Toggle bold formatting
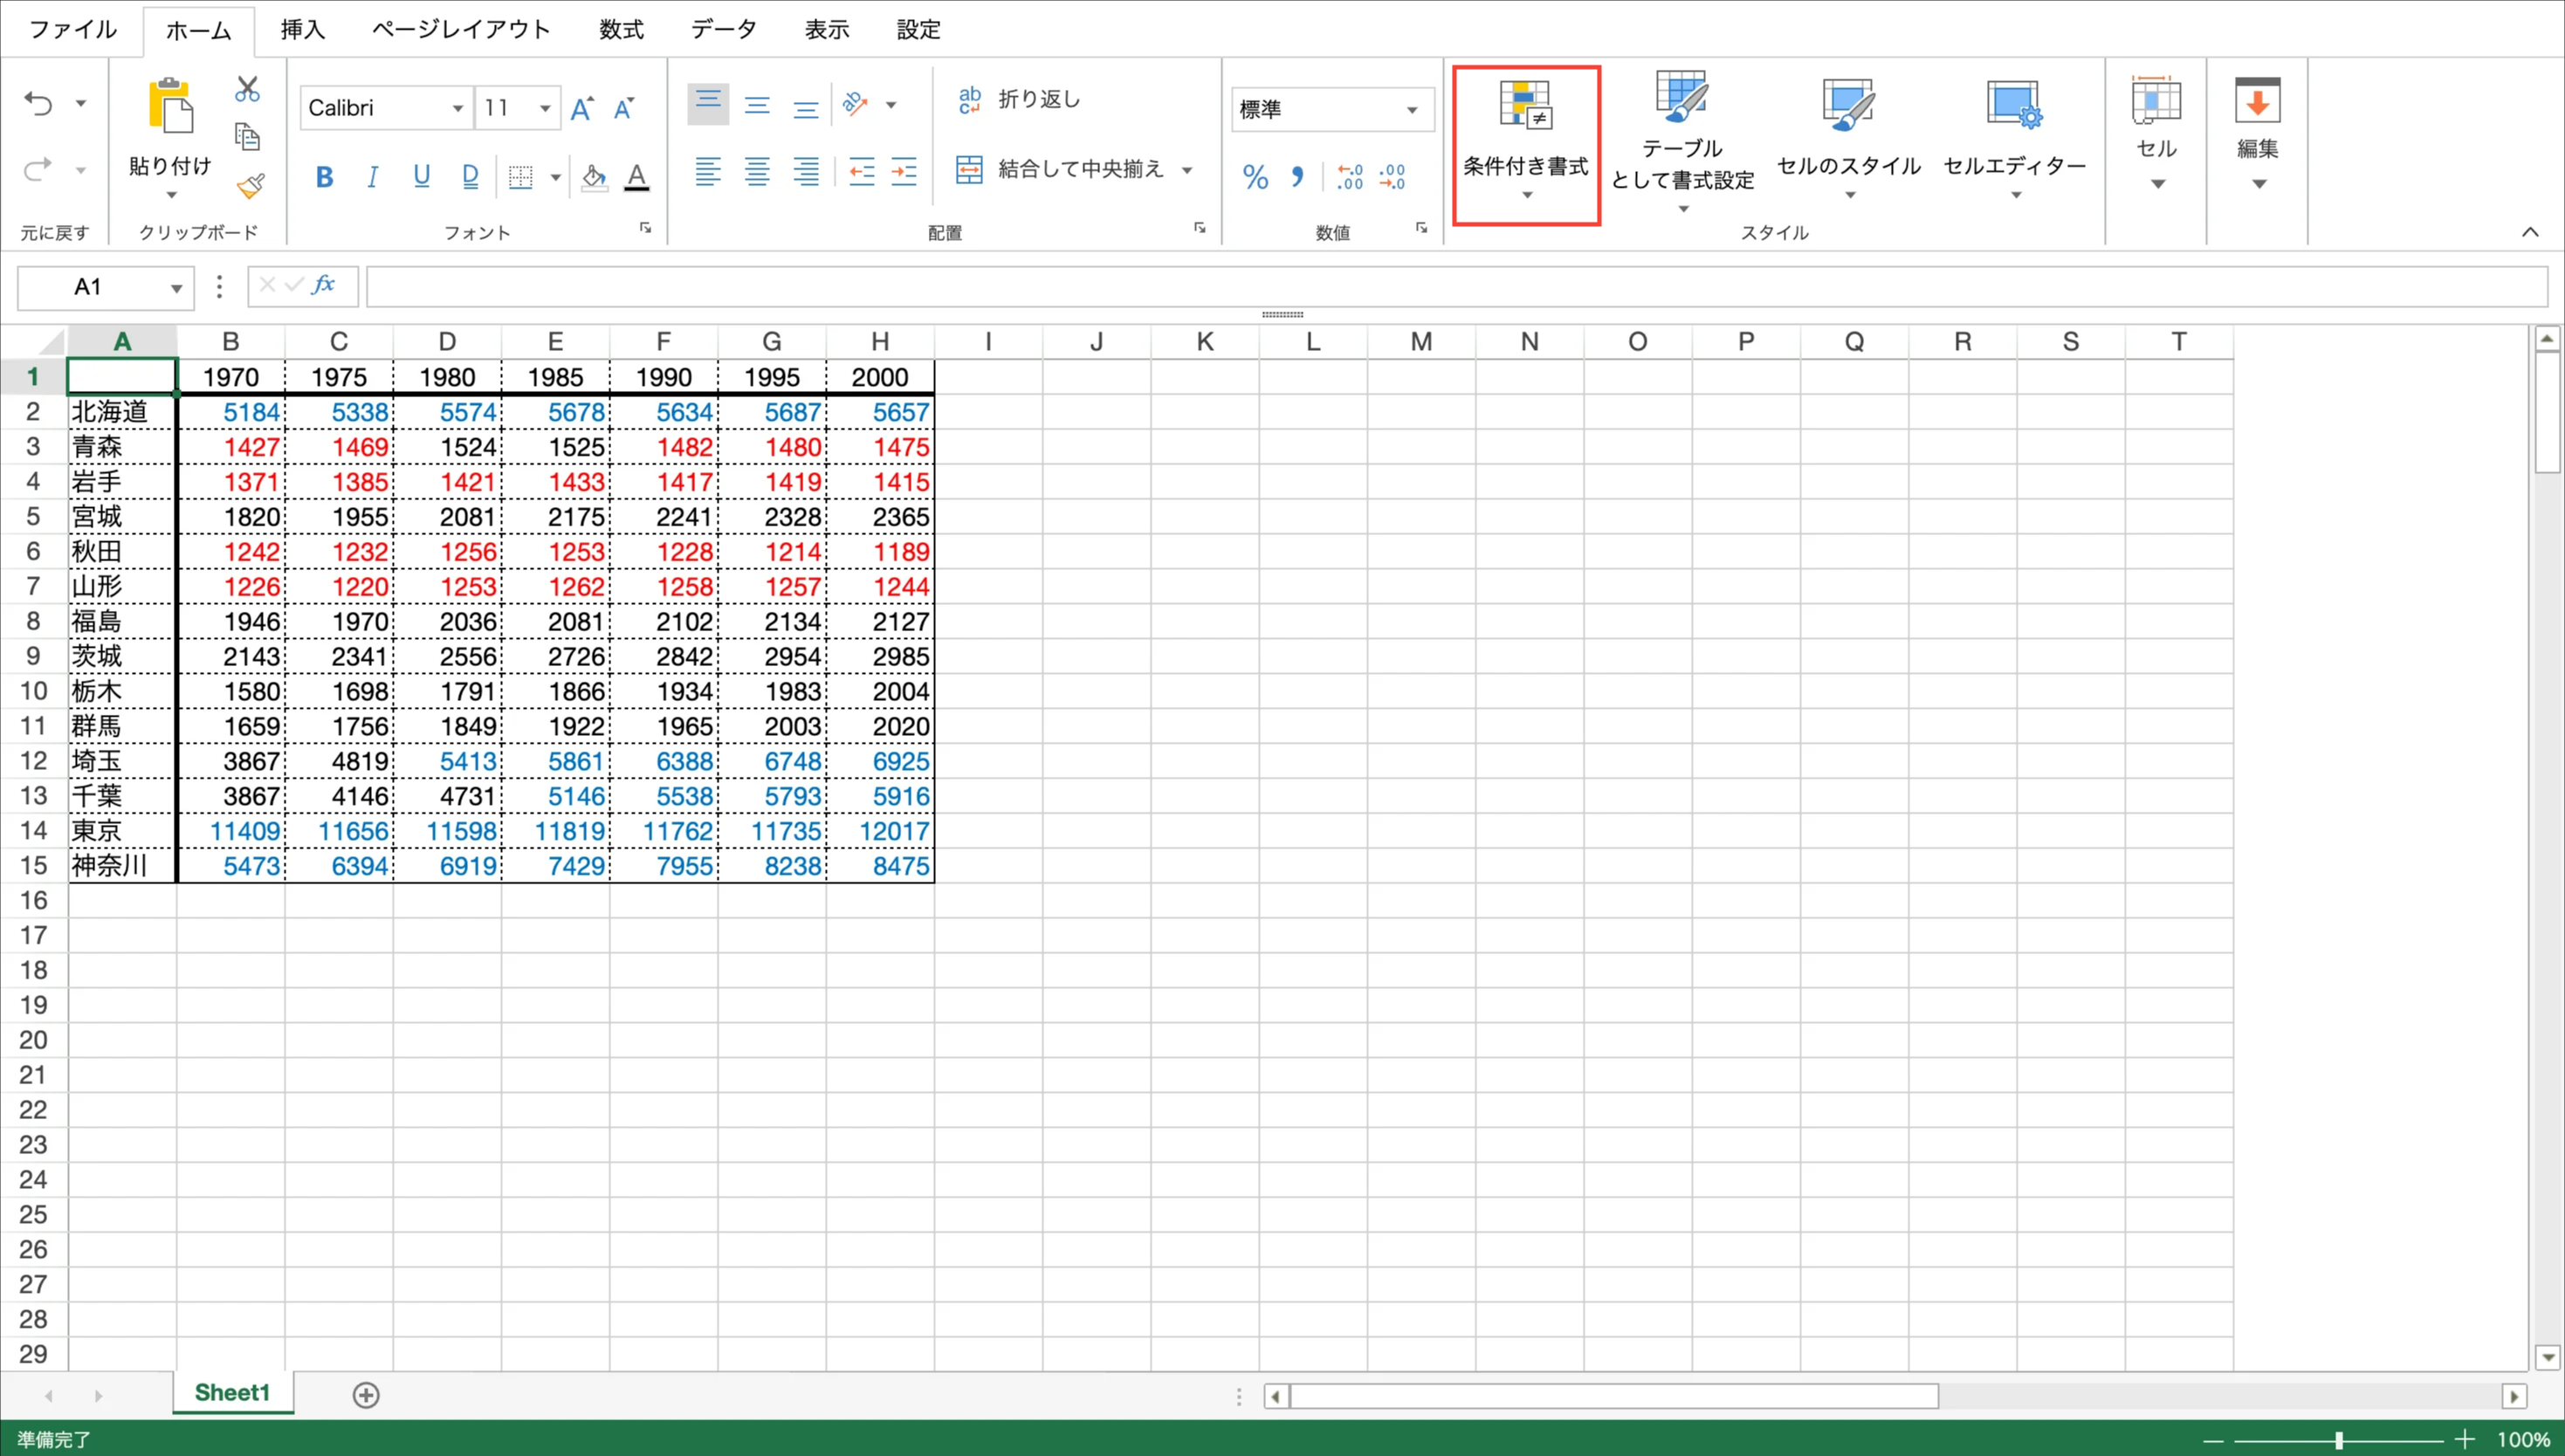Image resolution: width=2565 pixels, height=1456 pixels. 324,178
